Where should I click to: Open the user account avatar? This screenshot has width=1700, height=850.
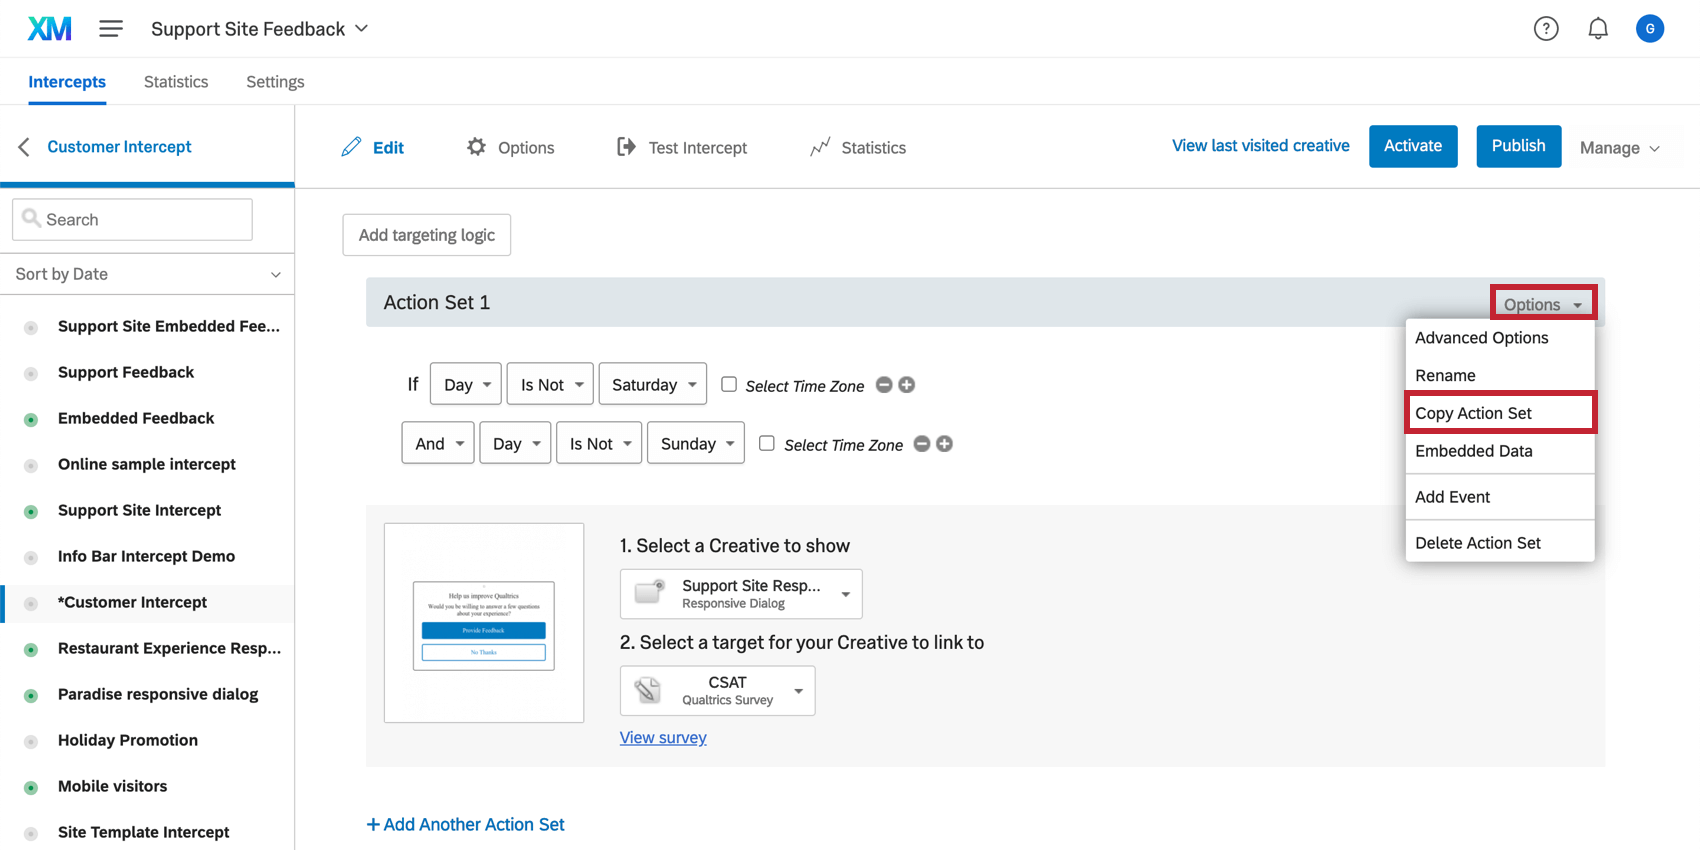(1650, 29)
